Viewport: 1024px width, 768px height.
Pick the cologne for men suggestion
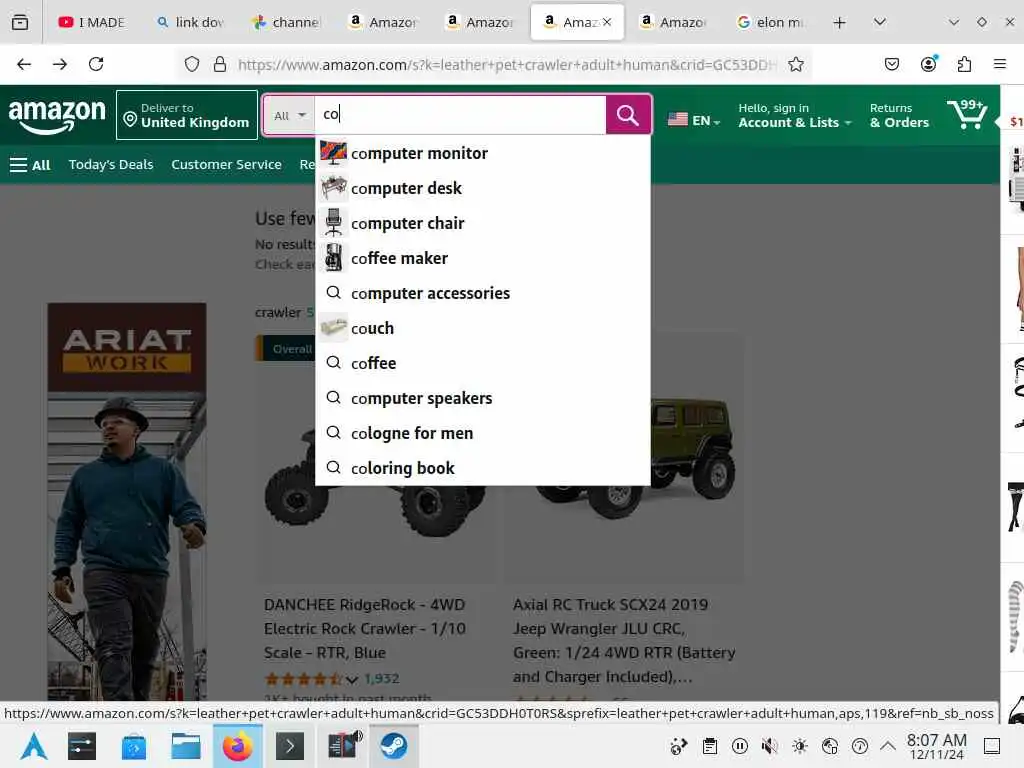tap(483, 433)
